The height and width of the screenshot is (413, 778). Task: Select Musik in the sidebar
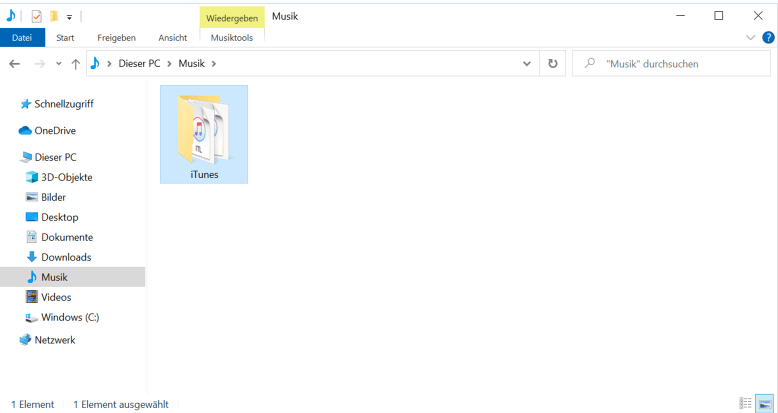(x=72, y=277)
